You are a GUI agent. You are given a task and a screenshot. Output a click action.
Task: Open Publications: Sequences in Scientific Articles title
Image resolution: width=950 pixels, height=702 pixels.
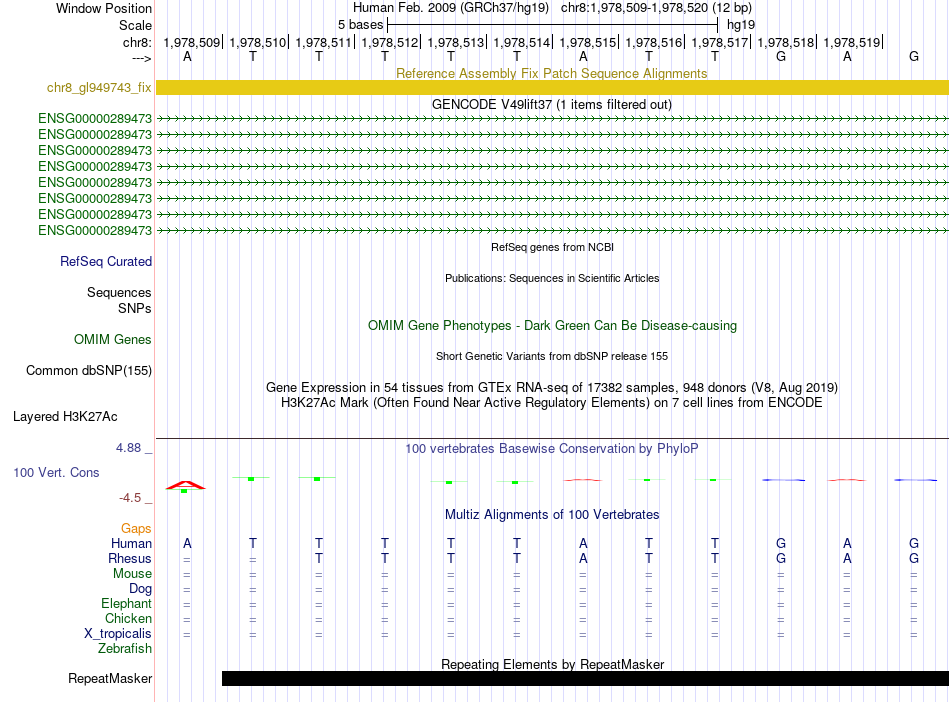pos(552,278)
